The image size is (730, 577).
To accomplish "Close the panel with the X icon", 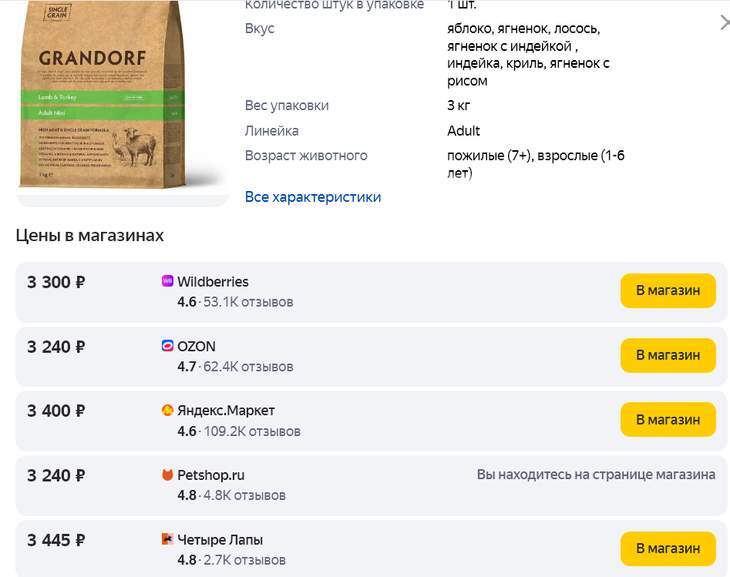I will pyautogui.click(x=724, y=22).
